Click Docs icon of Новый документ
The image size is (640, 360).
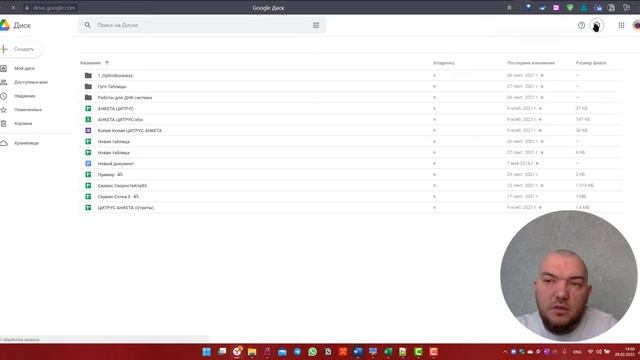88,164
